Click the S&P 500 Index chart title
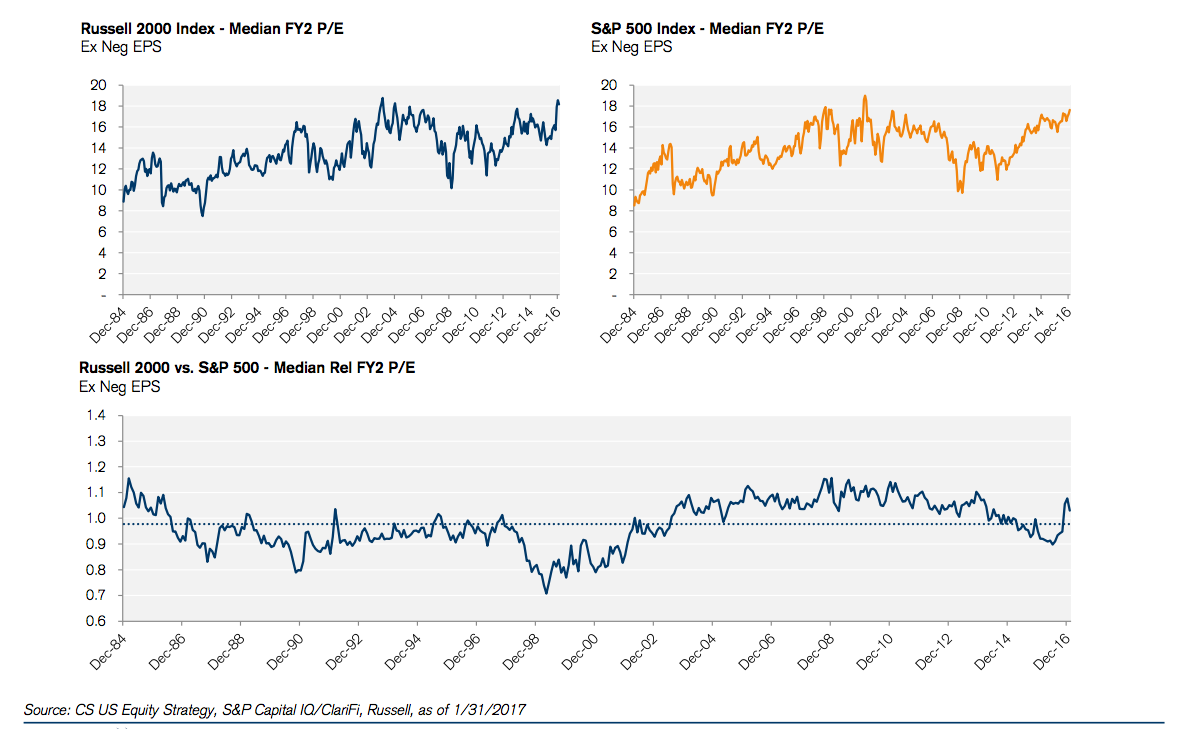The width and height of the screenshot is (1194, 729). (x=706, y=29)
